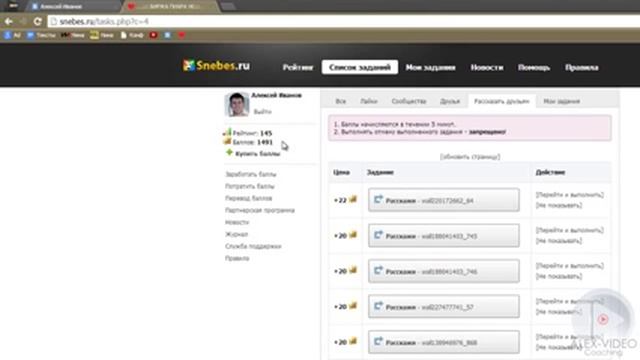Switch to the browser tab with heart icon
The image size is (640, 360).
[x=171, y=6]
